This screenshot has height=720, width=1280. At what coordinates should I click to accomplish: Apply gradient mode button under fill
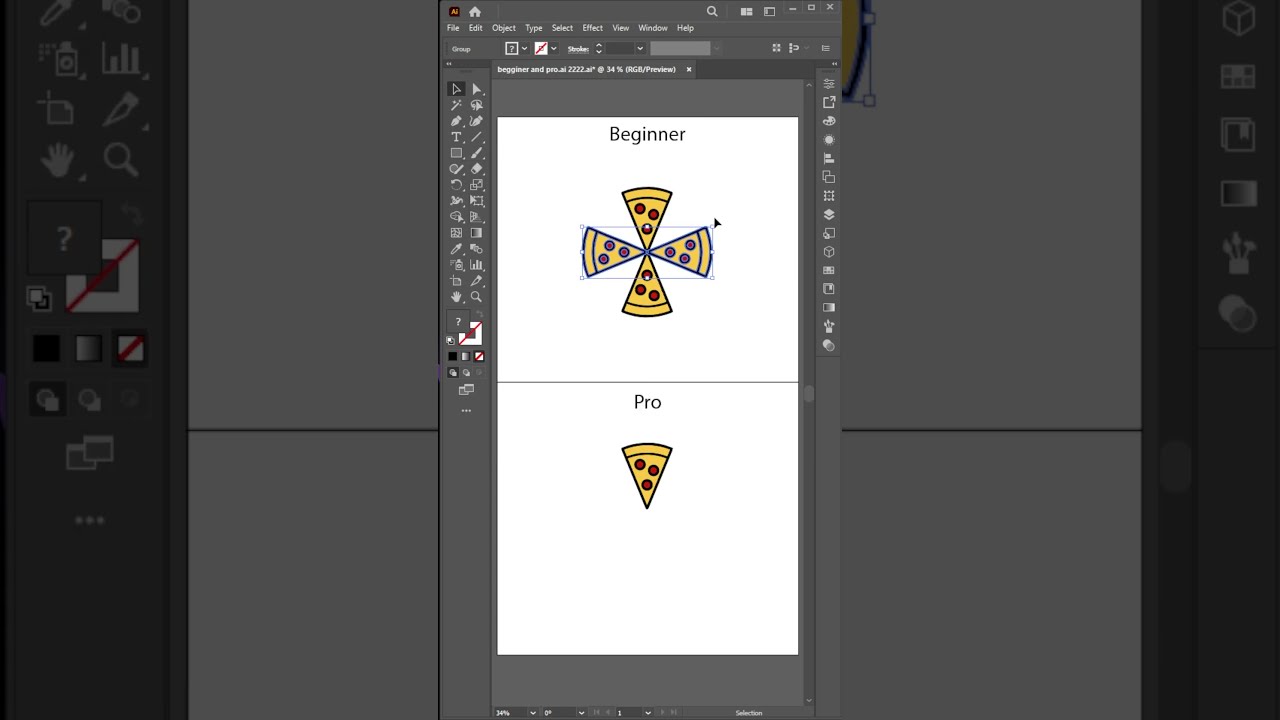(x=465, y=356)
